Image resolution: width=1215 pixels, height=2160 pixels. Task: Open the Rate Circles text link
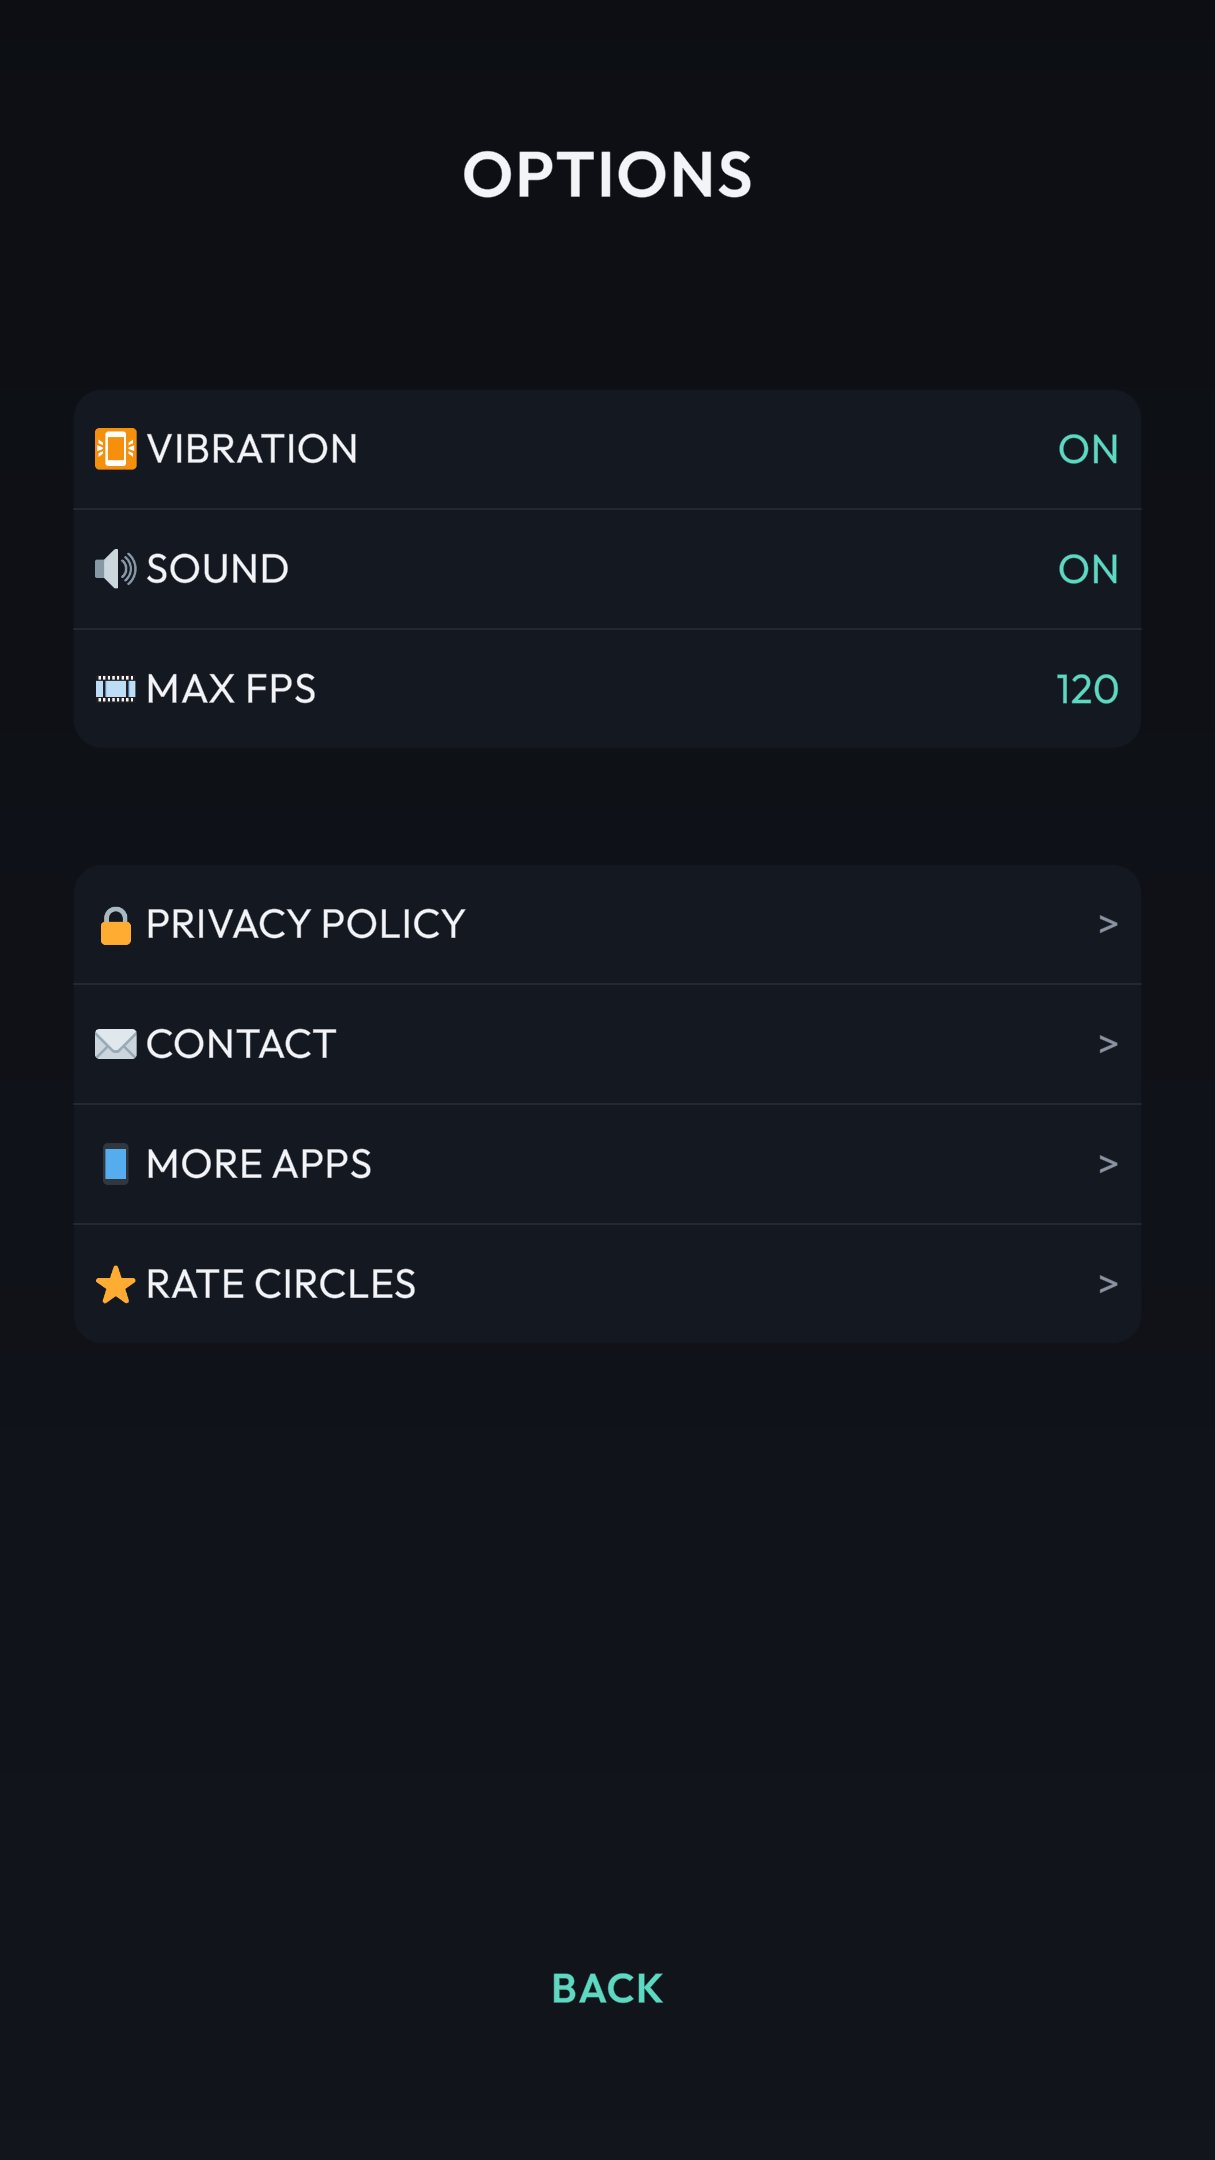(x=281, y=1284)
